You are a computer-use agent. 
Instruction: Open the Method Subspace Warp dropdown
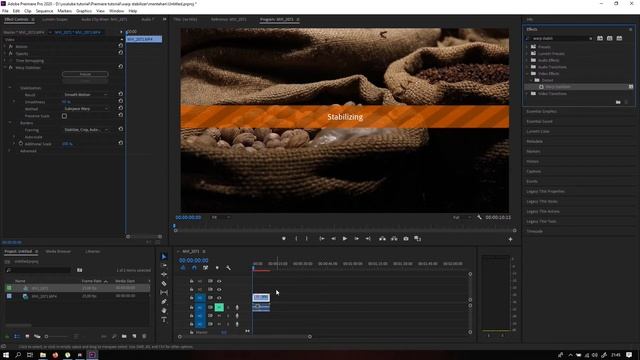86,109
